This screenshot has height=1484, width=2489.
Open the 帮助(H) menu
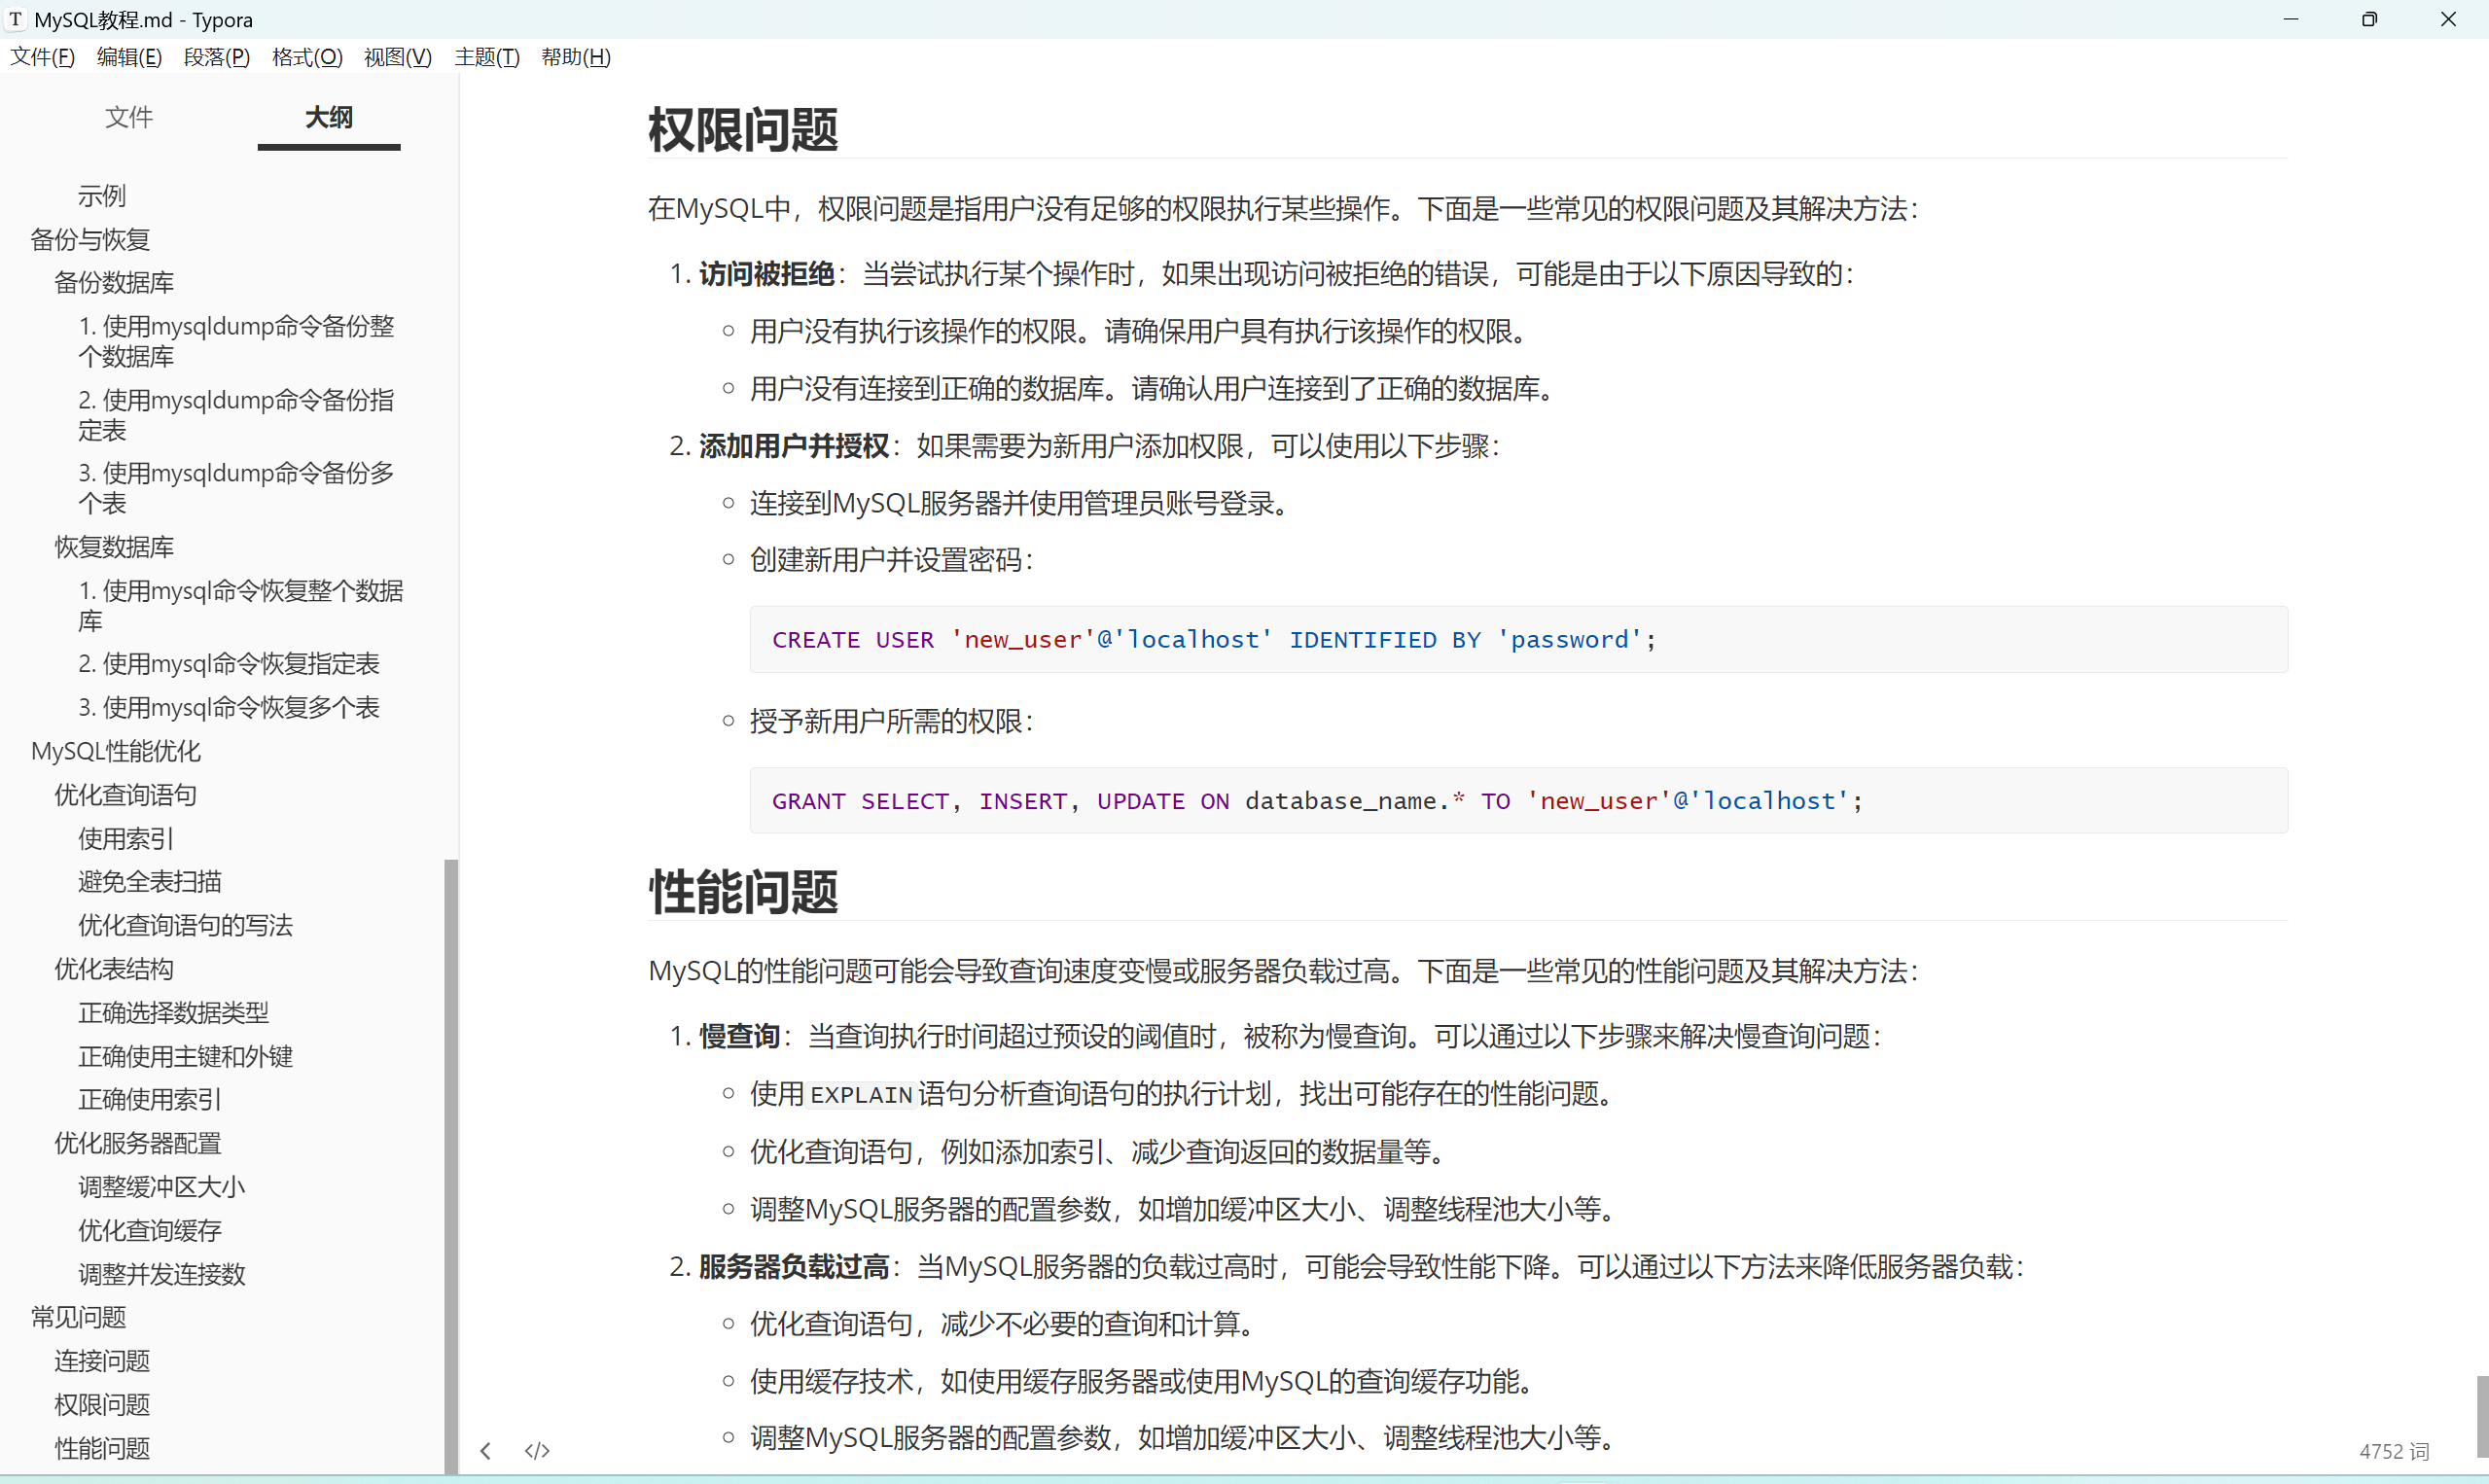[575, 57]
